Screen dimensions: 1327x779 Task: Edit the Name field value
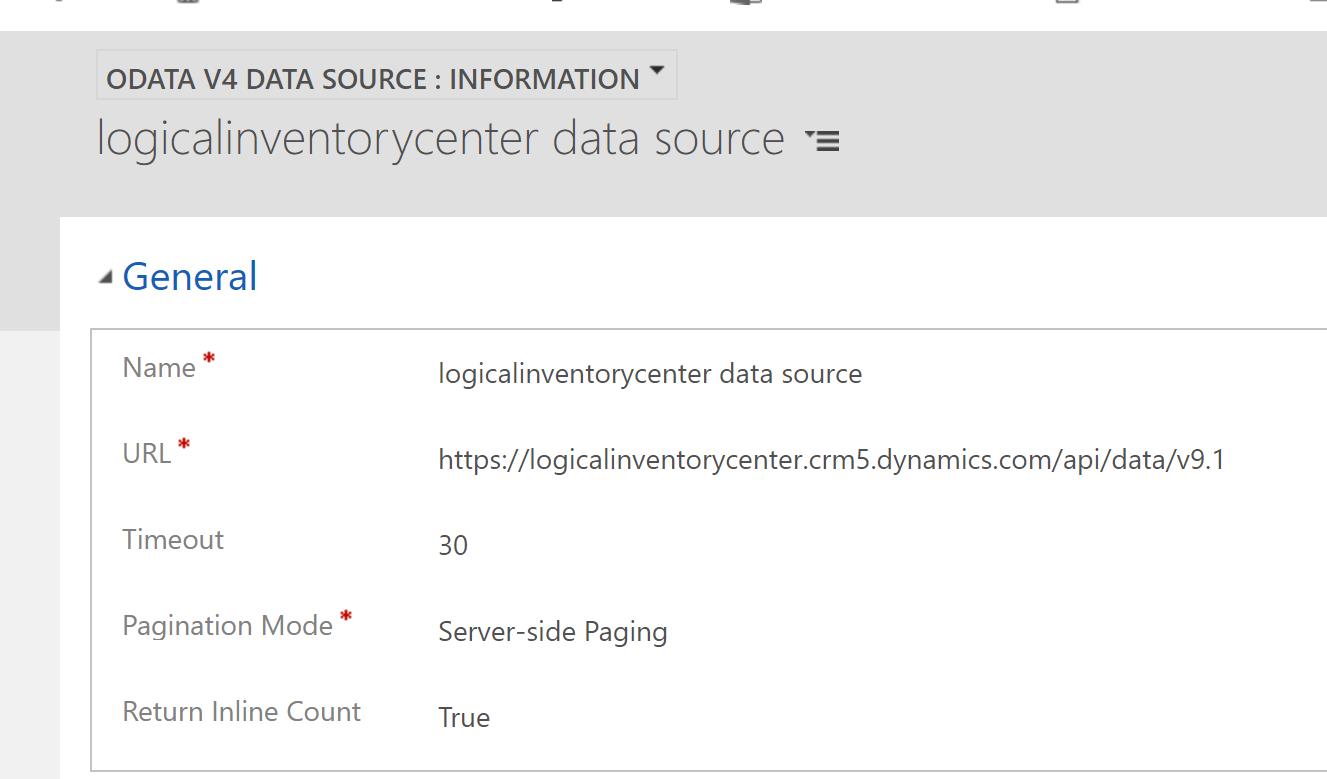[x=650, y=374]
